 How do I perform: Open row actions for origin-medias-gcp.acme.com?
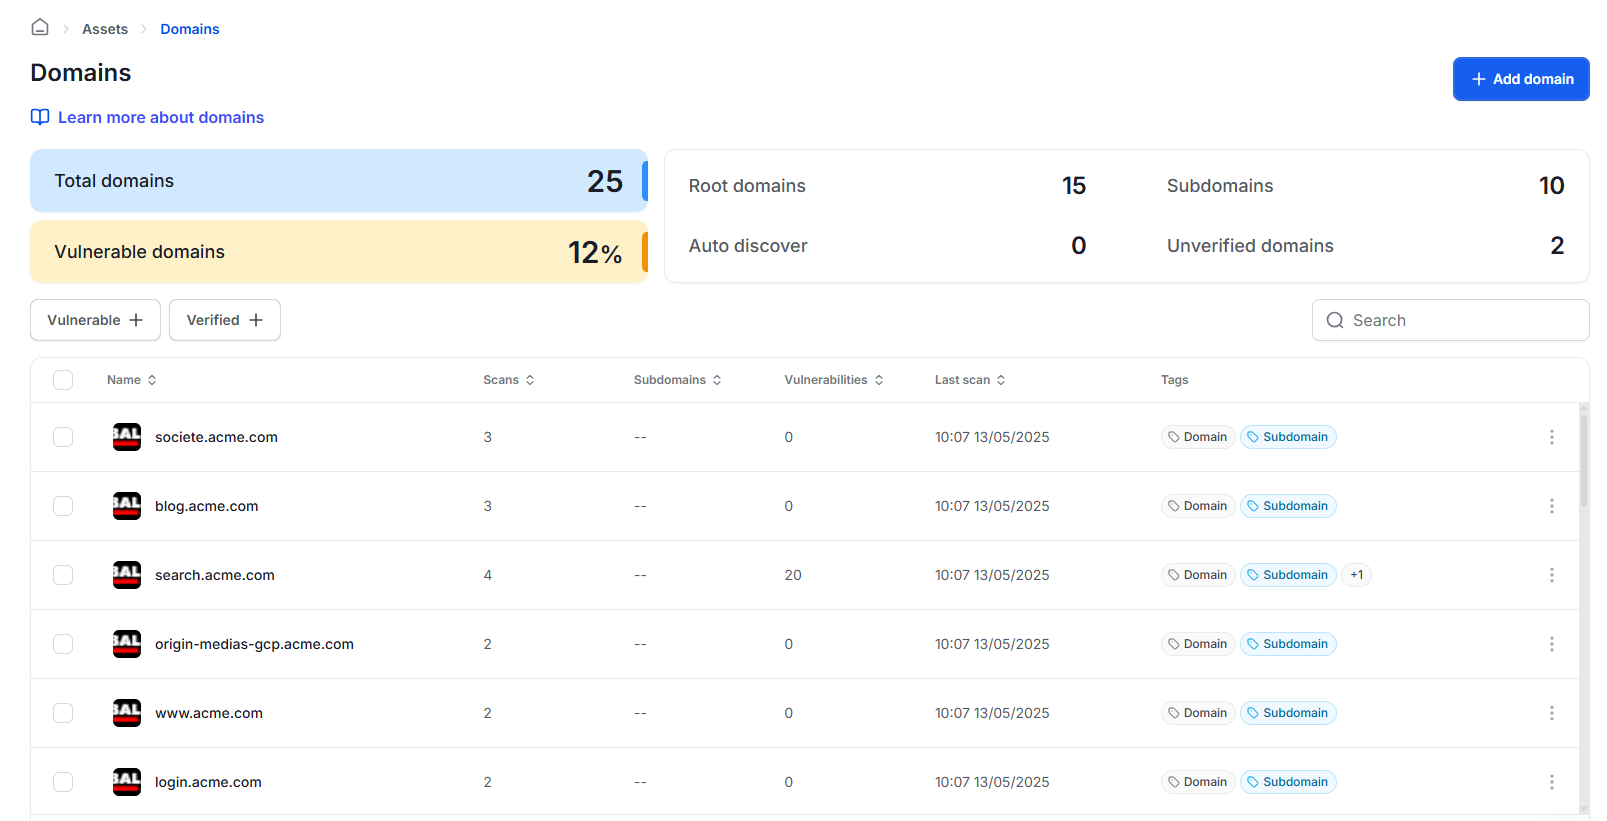1551,644
